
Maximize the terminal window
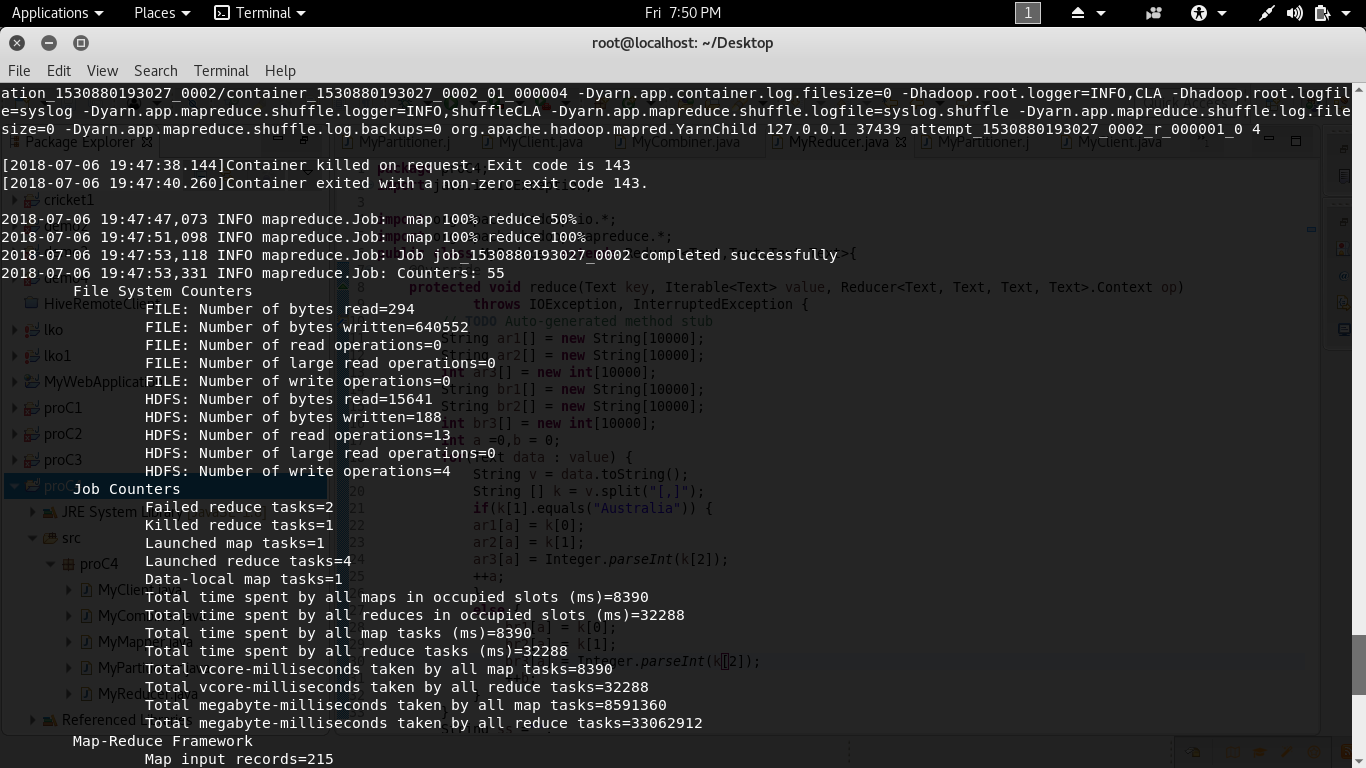coord(81,43)
